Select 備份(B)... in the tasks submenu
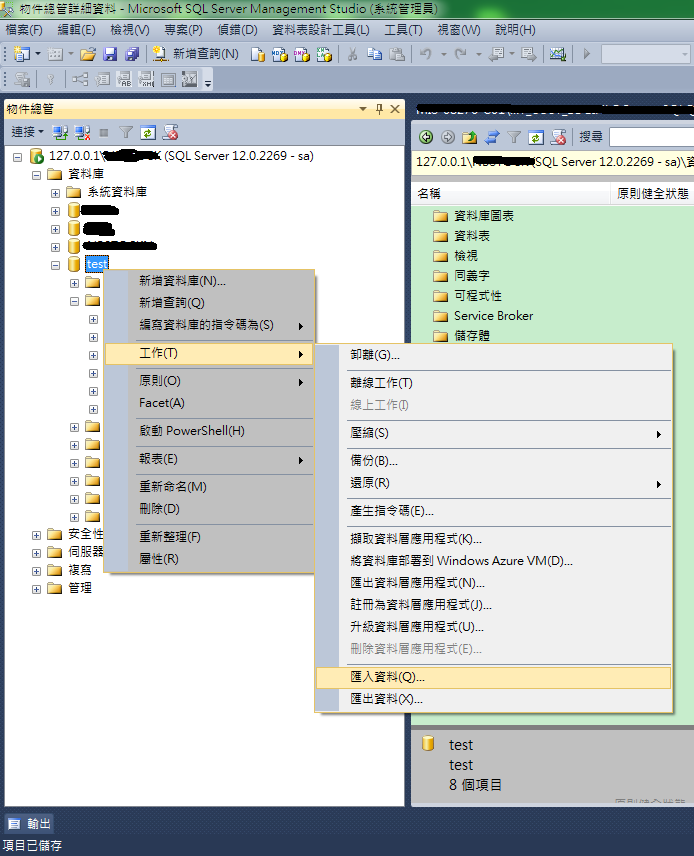The width and height of the screenshot is (694, 856). [x=493, y=461]
